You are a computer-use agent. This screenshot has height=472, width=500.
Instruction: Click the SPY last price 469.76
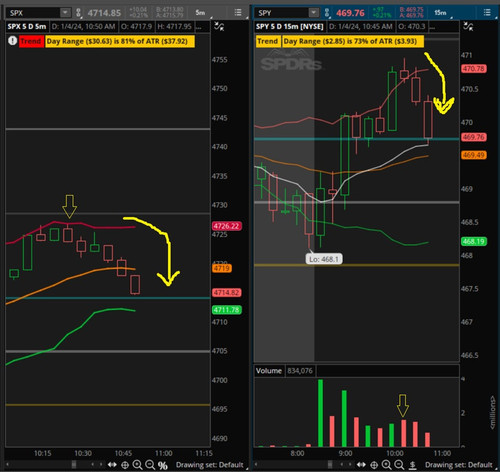tap(350, 13)
